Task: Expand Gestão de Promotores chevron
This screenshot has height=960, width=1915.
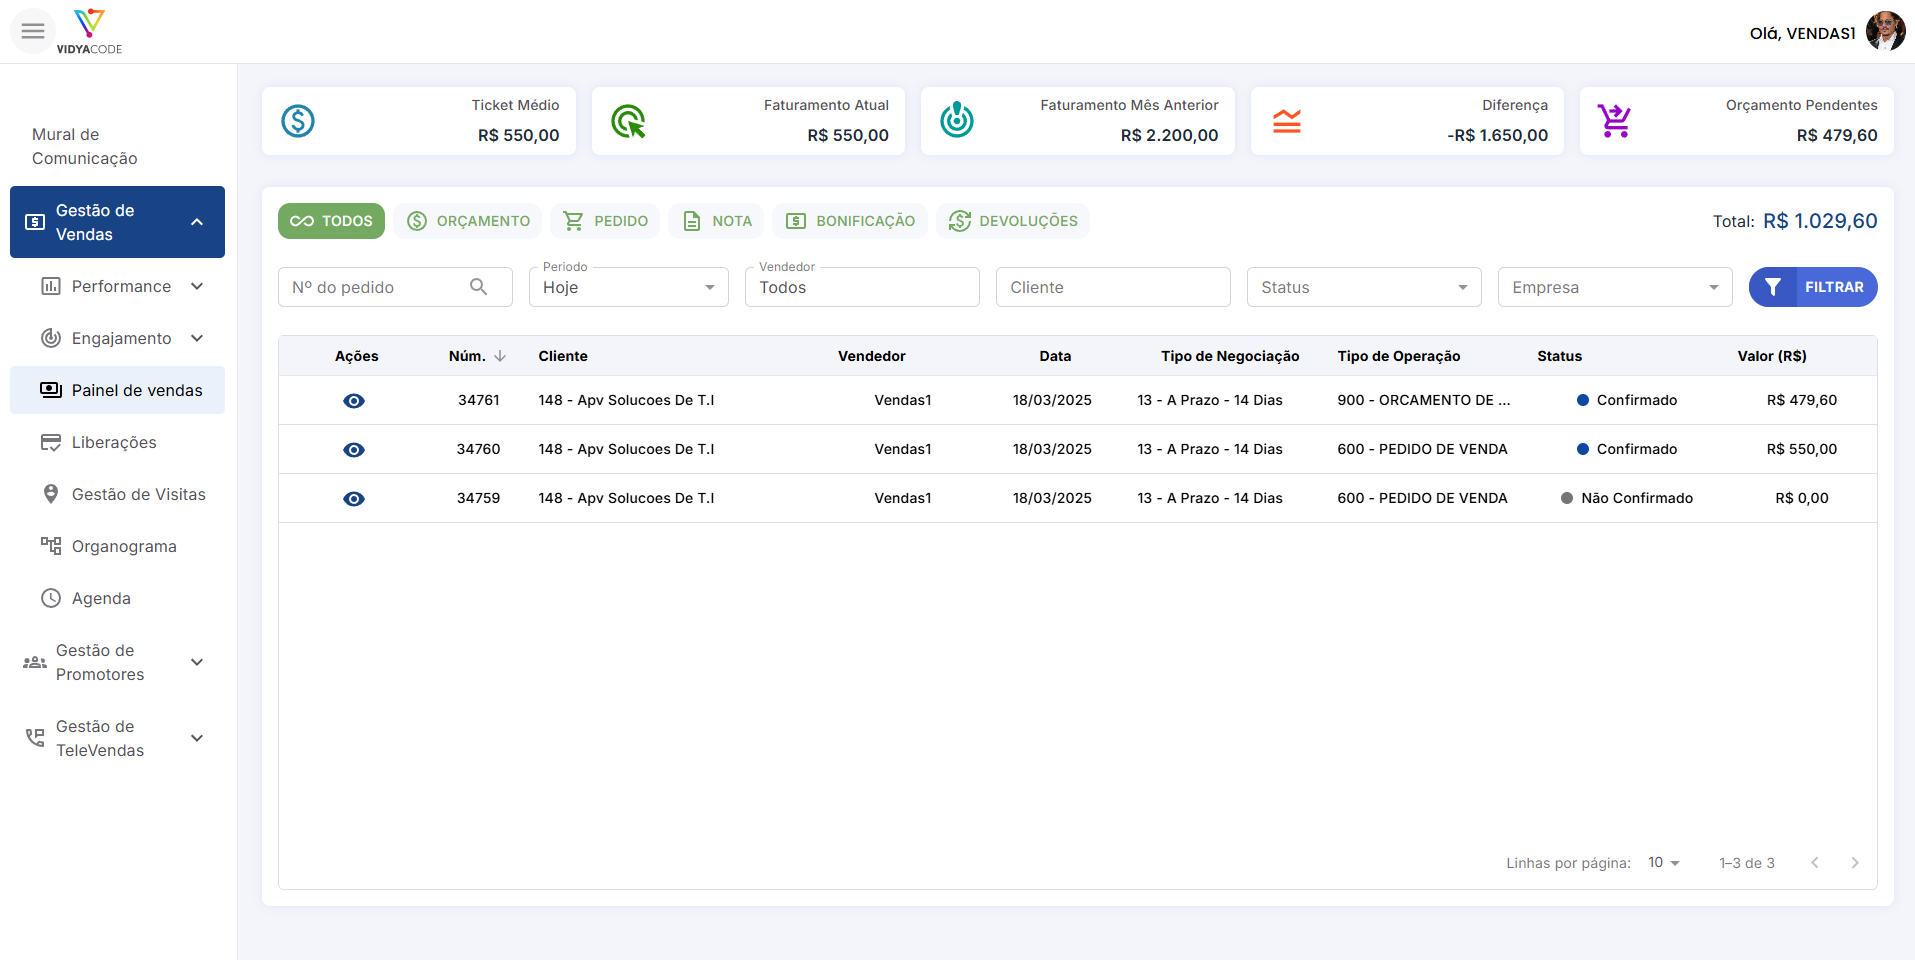Action: (x=197, y=662)
